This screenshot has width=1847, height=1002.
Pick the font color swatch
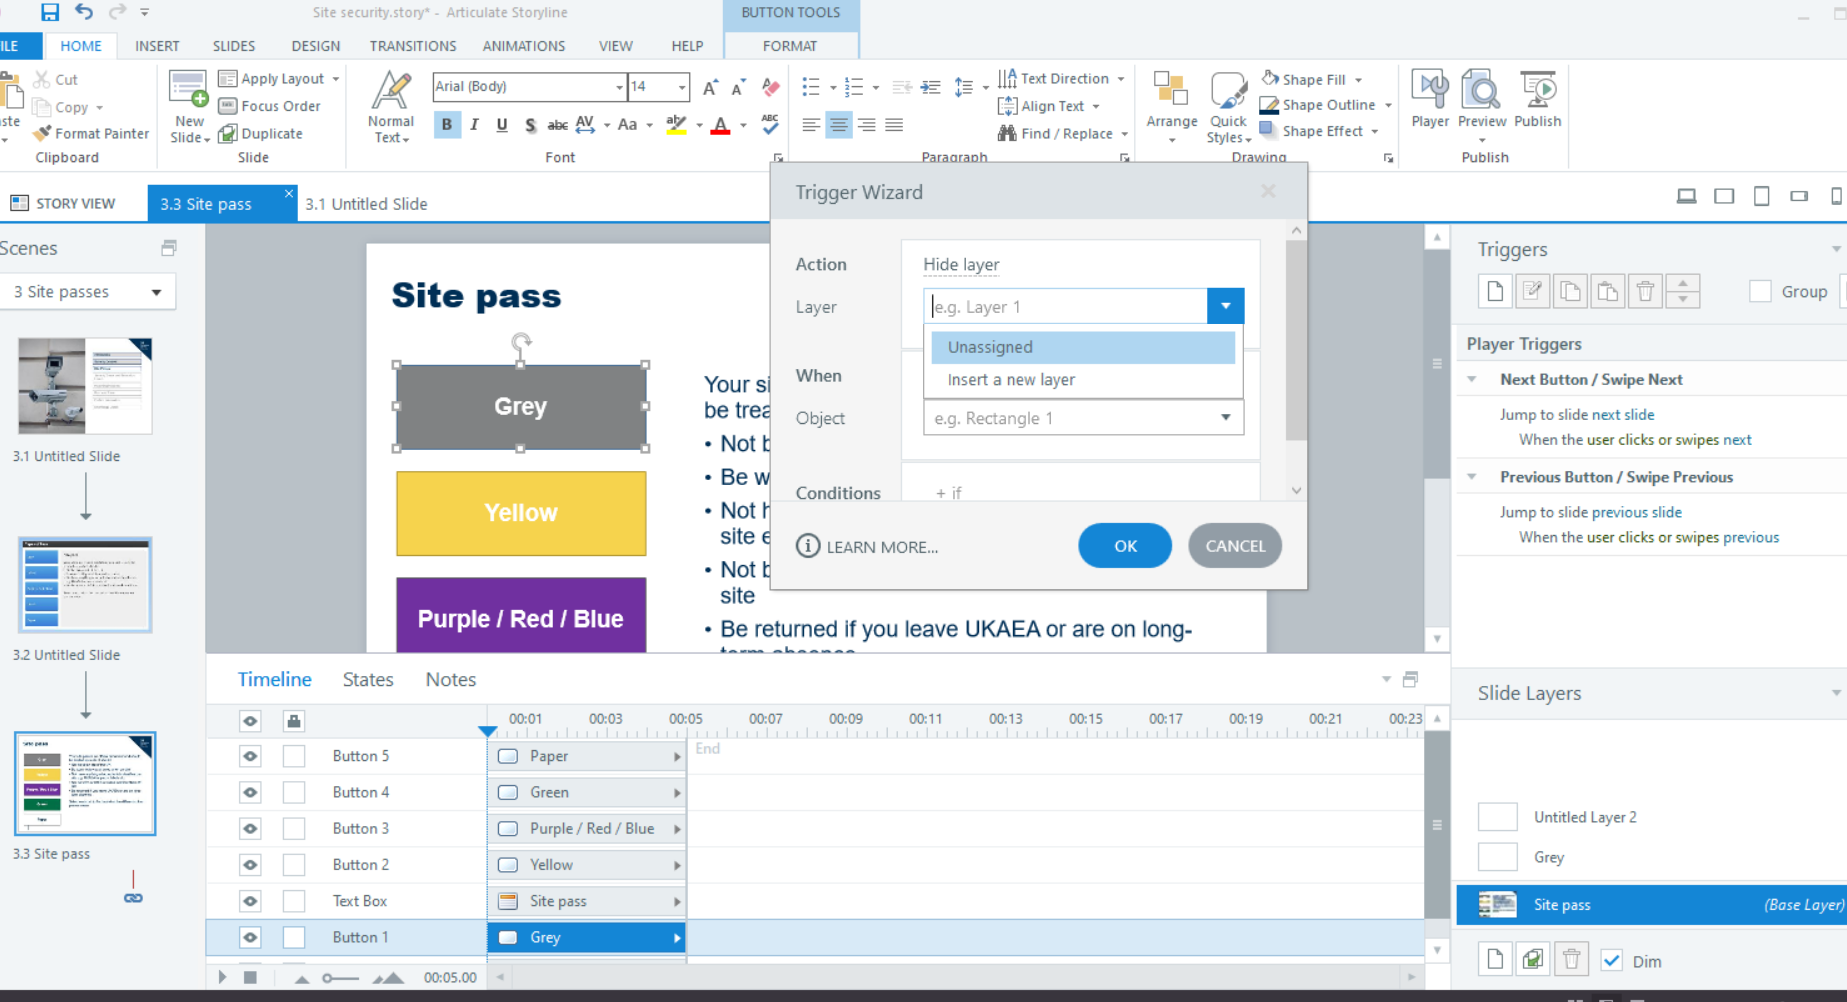click(720, 125)
